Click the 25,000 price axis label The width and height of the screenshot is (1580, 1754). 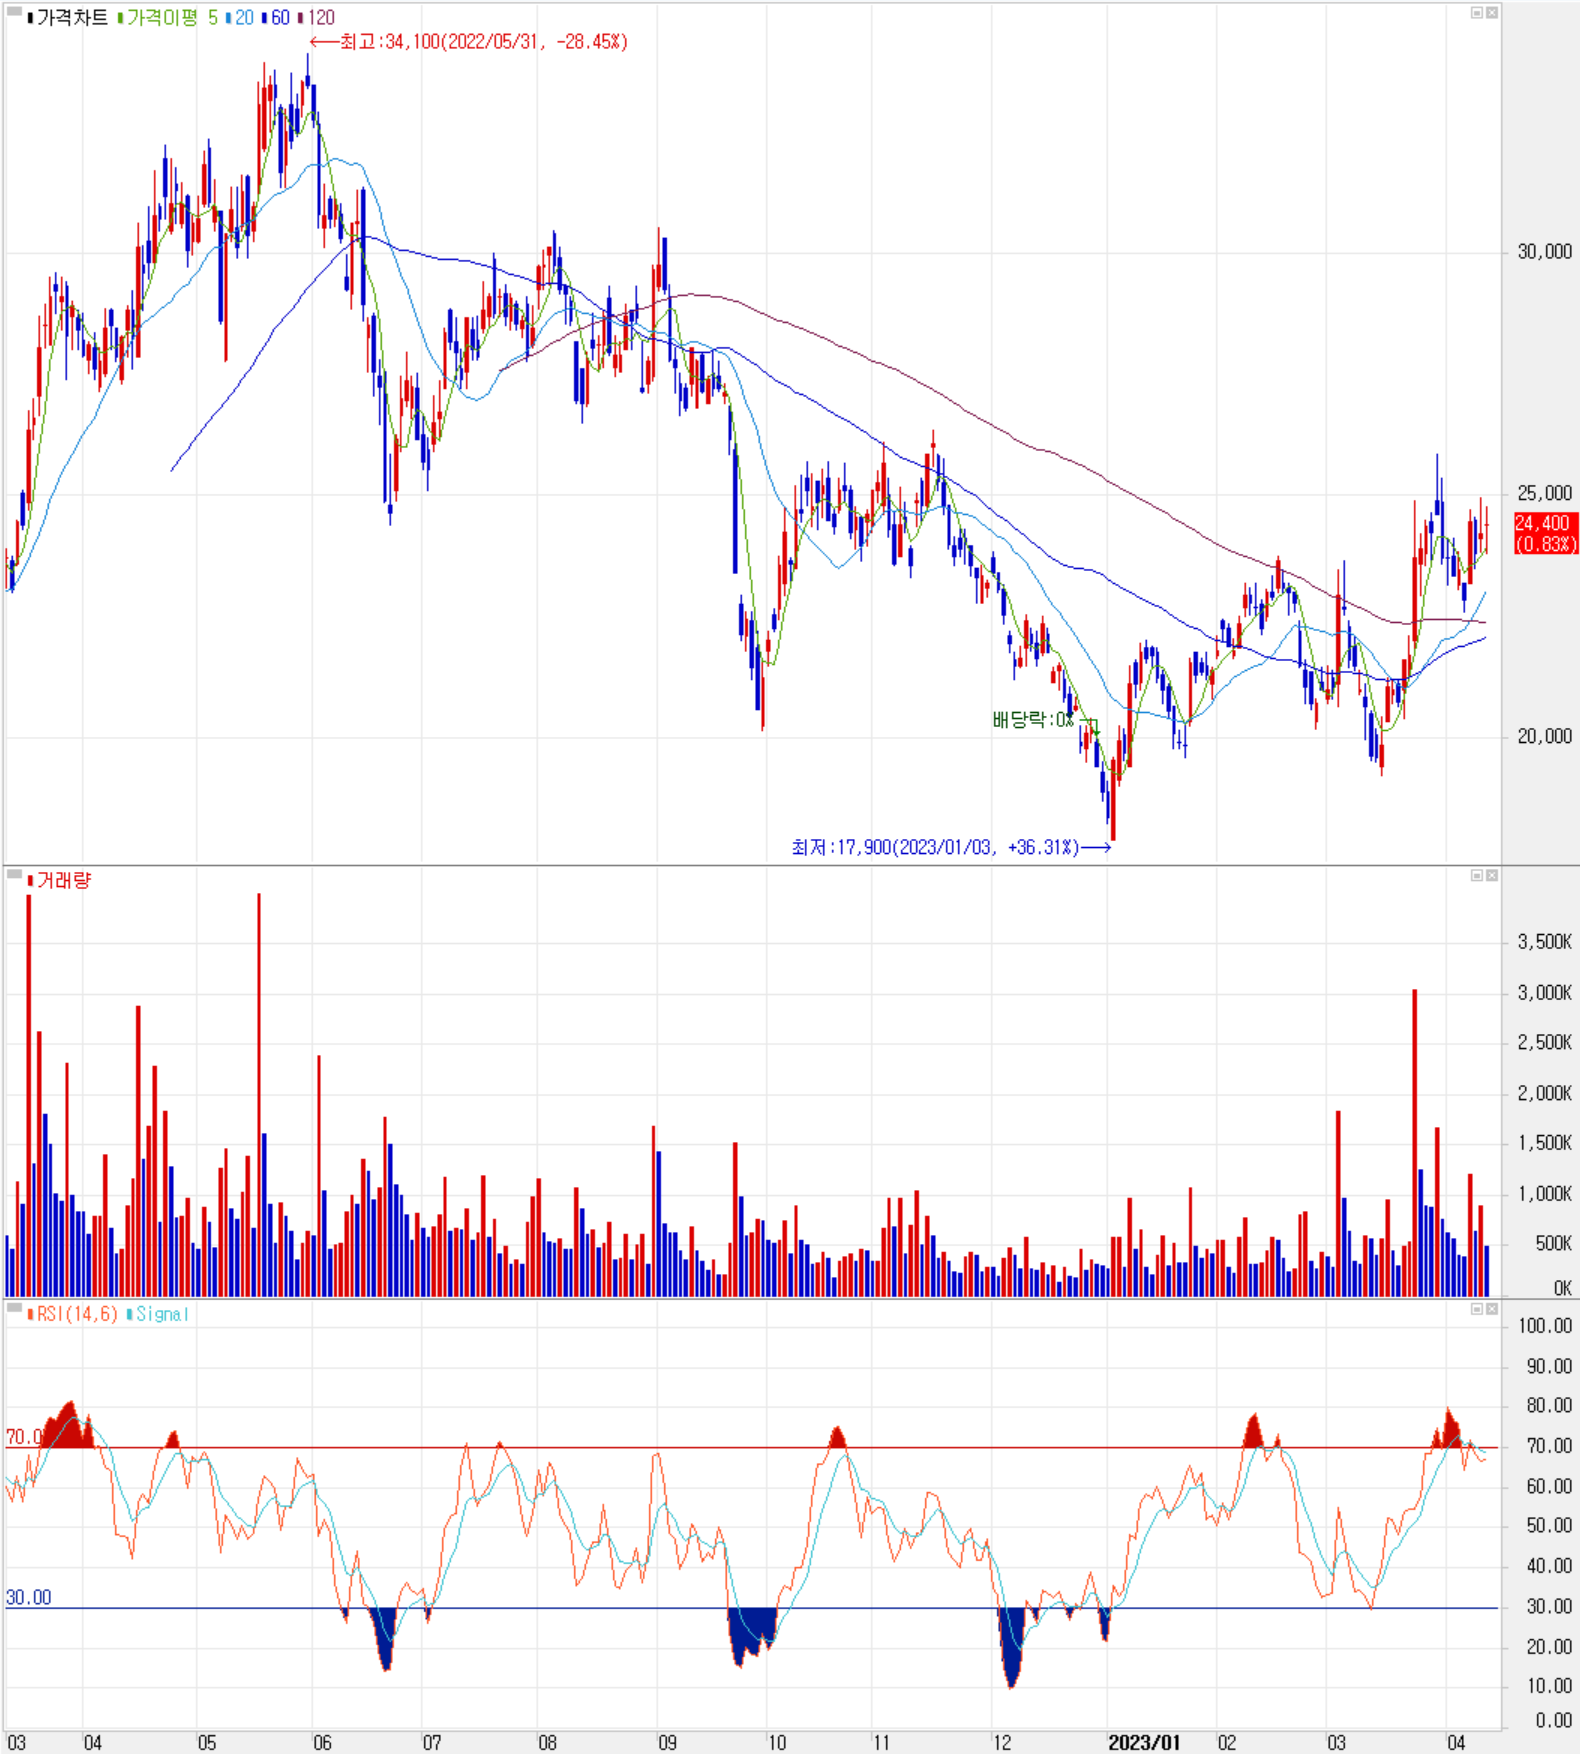(x=1544, y=493)
